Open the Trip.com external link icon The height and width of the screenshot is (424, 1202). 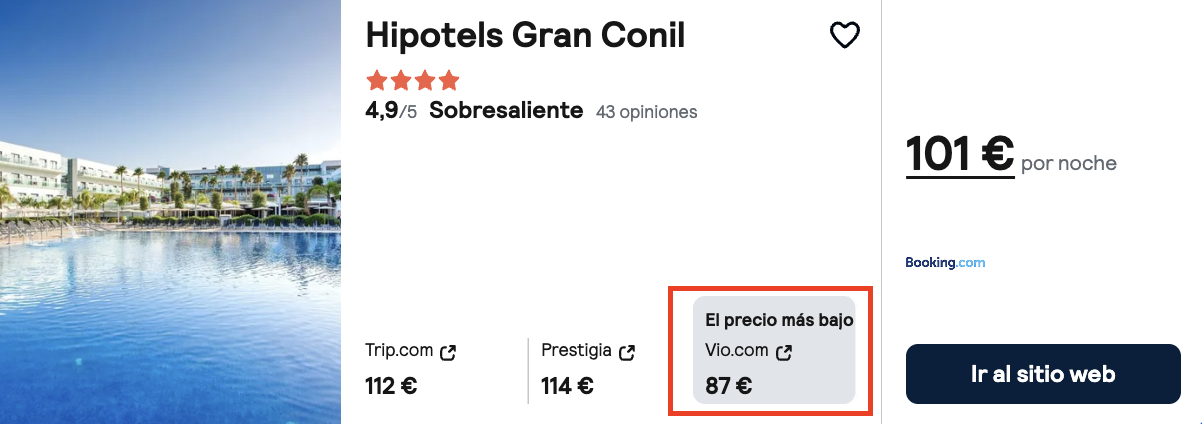(449, 352)
